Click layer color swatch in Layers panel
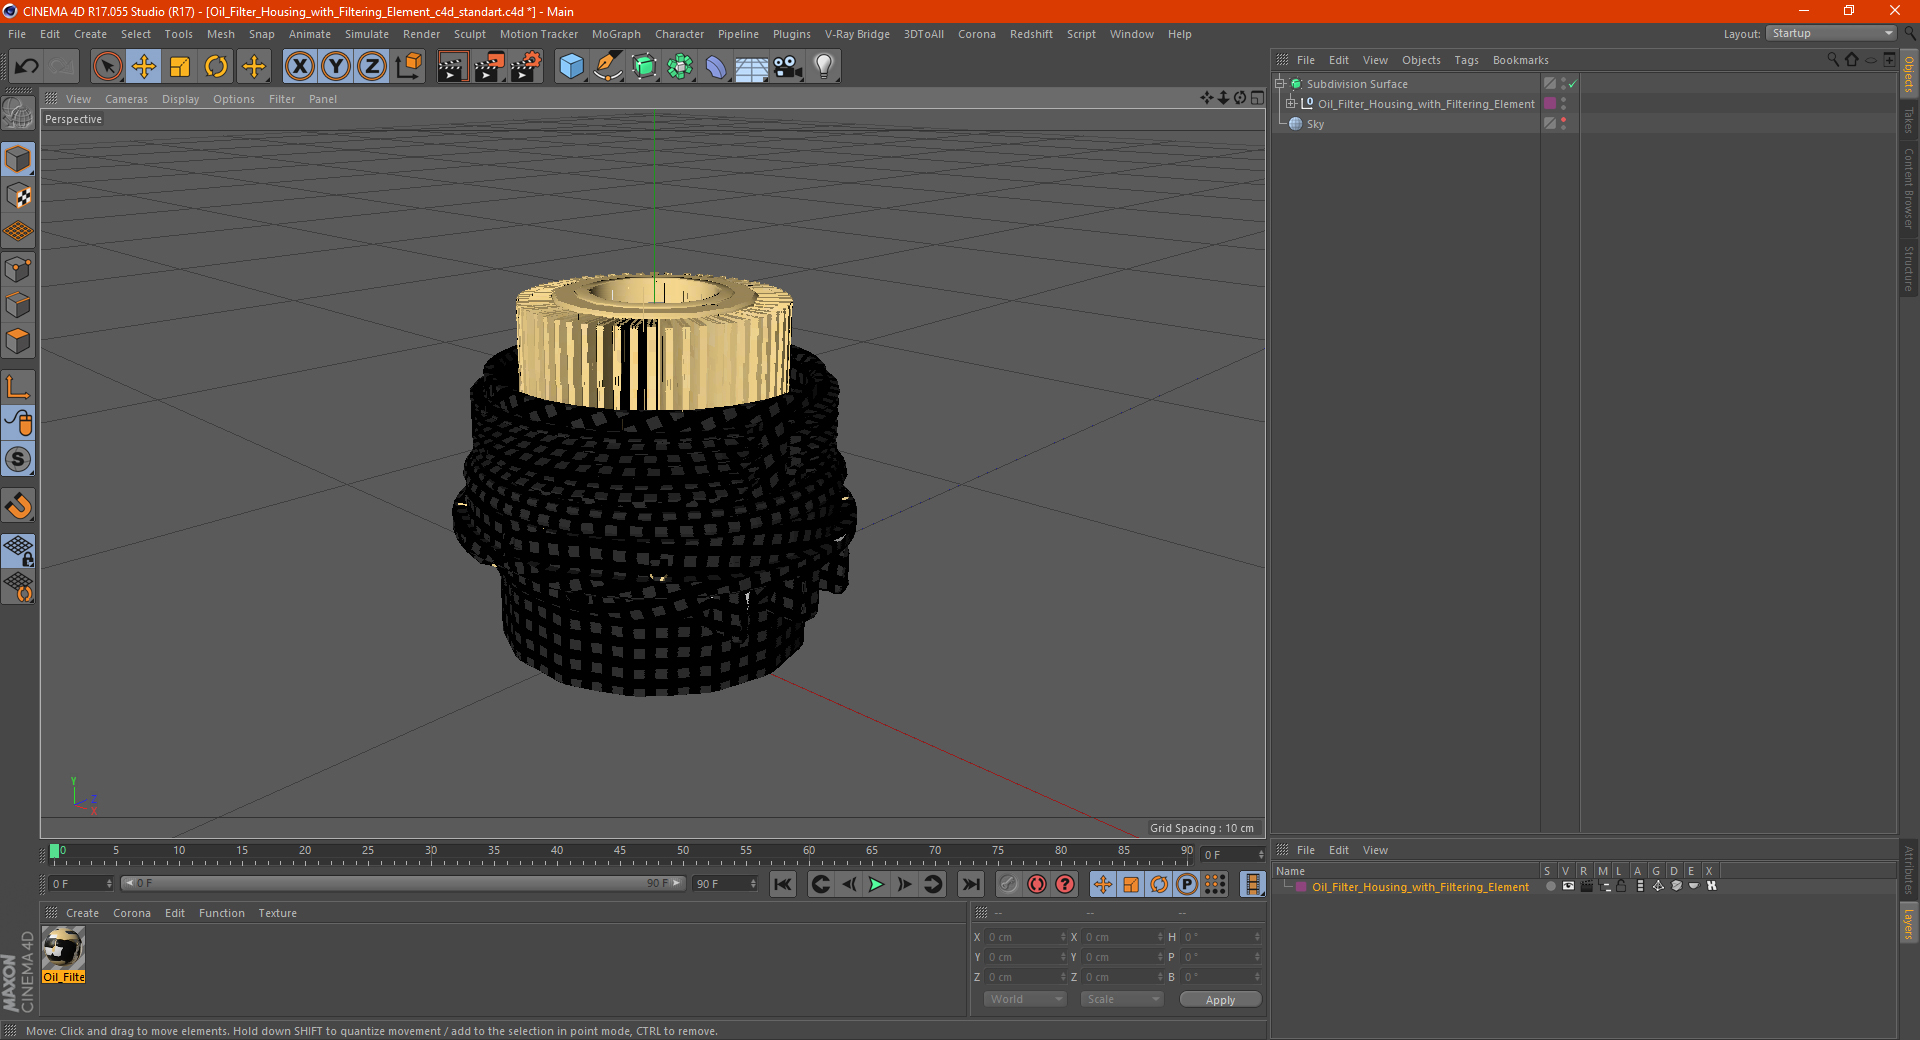The width and height of the screenshot is (1920, 1040). (1301, 887)
